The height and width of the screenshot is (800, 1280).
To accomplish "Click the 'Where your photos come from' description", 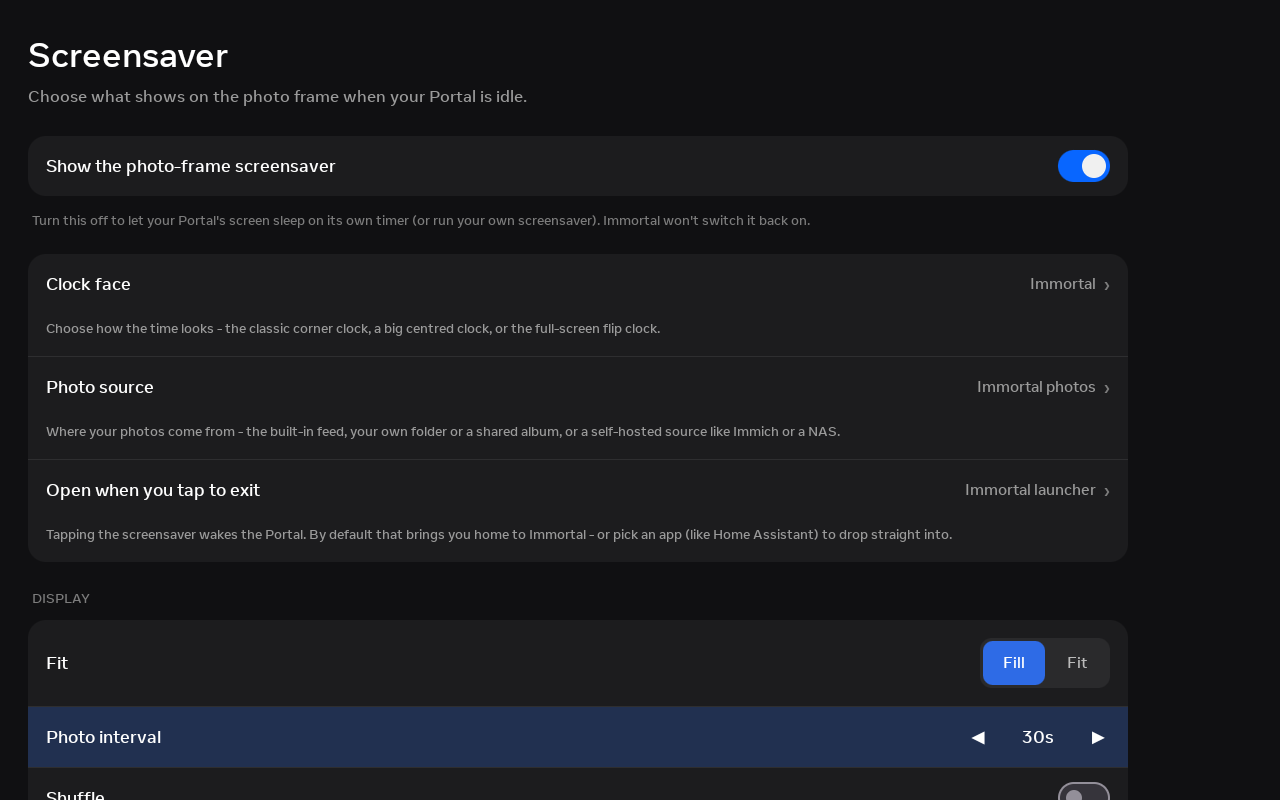I will [443, 431].
